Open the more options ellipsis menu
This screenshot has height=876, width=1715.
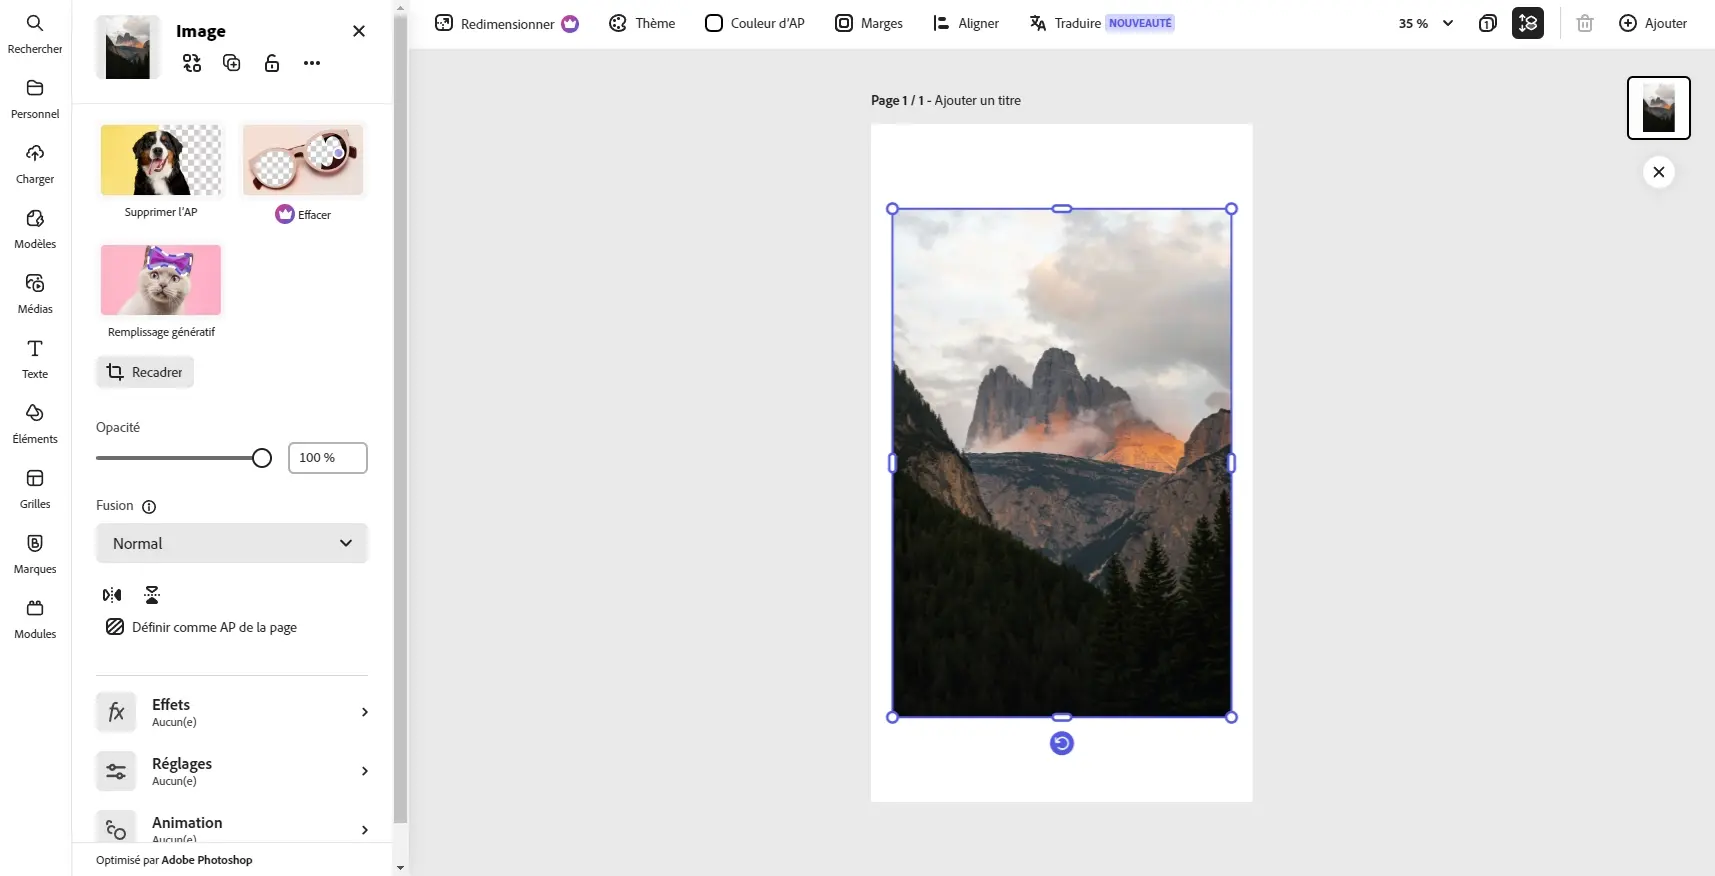click(x=312, y=63)
